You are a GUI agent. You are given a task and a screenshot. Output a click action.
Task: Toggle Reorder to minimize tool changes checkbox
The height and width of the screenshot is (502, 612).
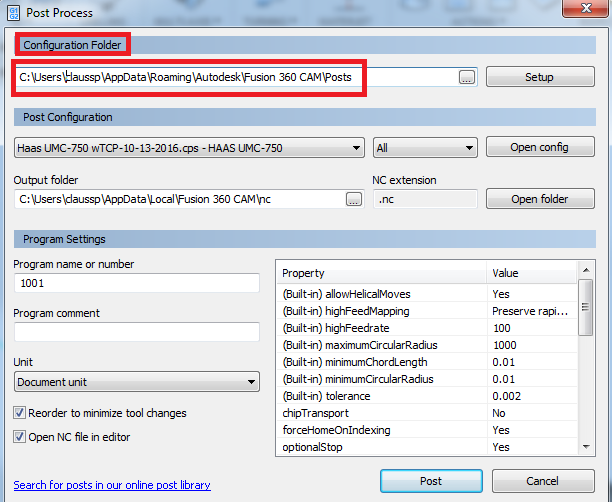coord(20,413)
